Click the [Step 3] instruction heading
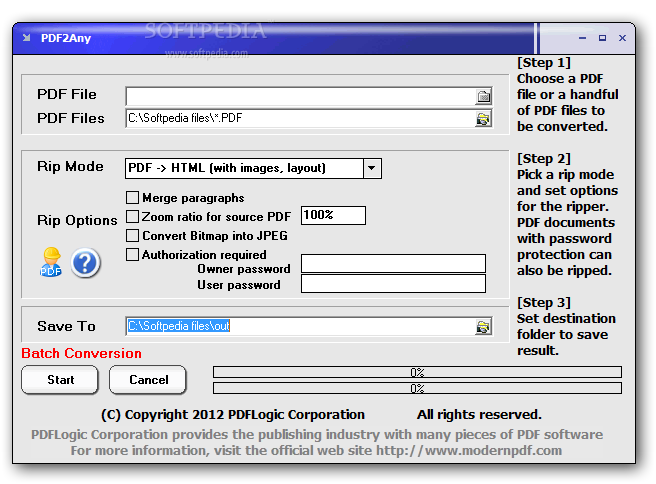Viewport: 656px width, 484px height. click(x=543, y=302)
